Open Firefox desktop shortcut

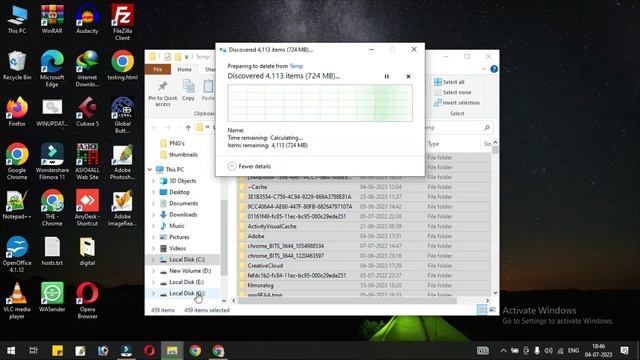[17, 112]
